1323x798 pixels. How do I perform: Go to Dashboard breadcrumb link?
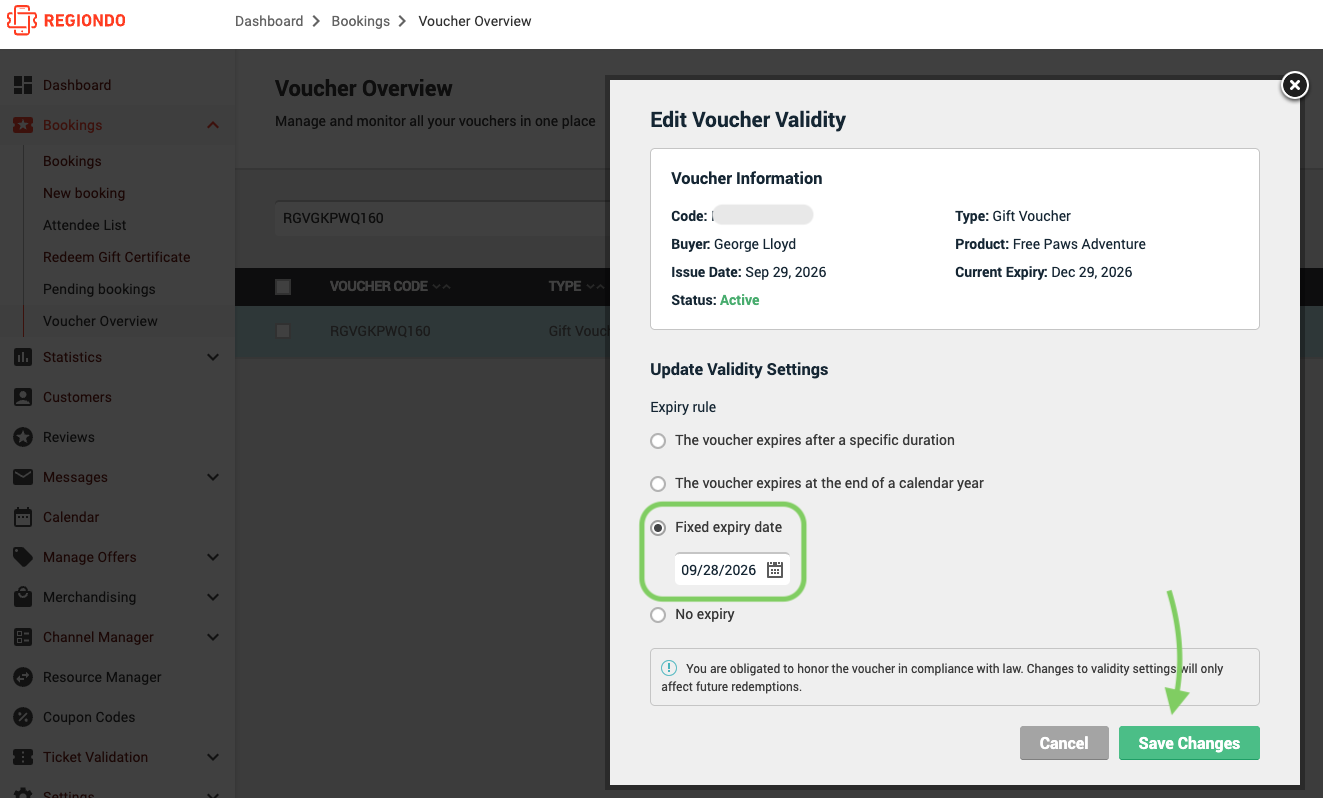pyautogui.click(x=269, y=21)
